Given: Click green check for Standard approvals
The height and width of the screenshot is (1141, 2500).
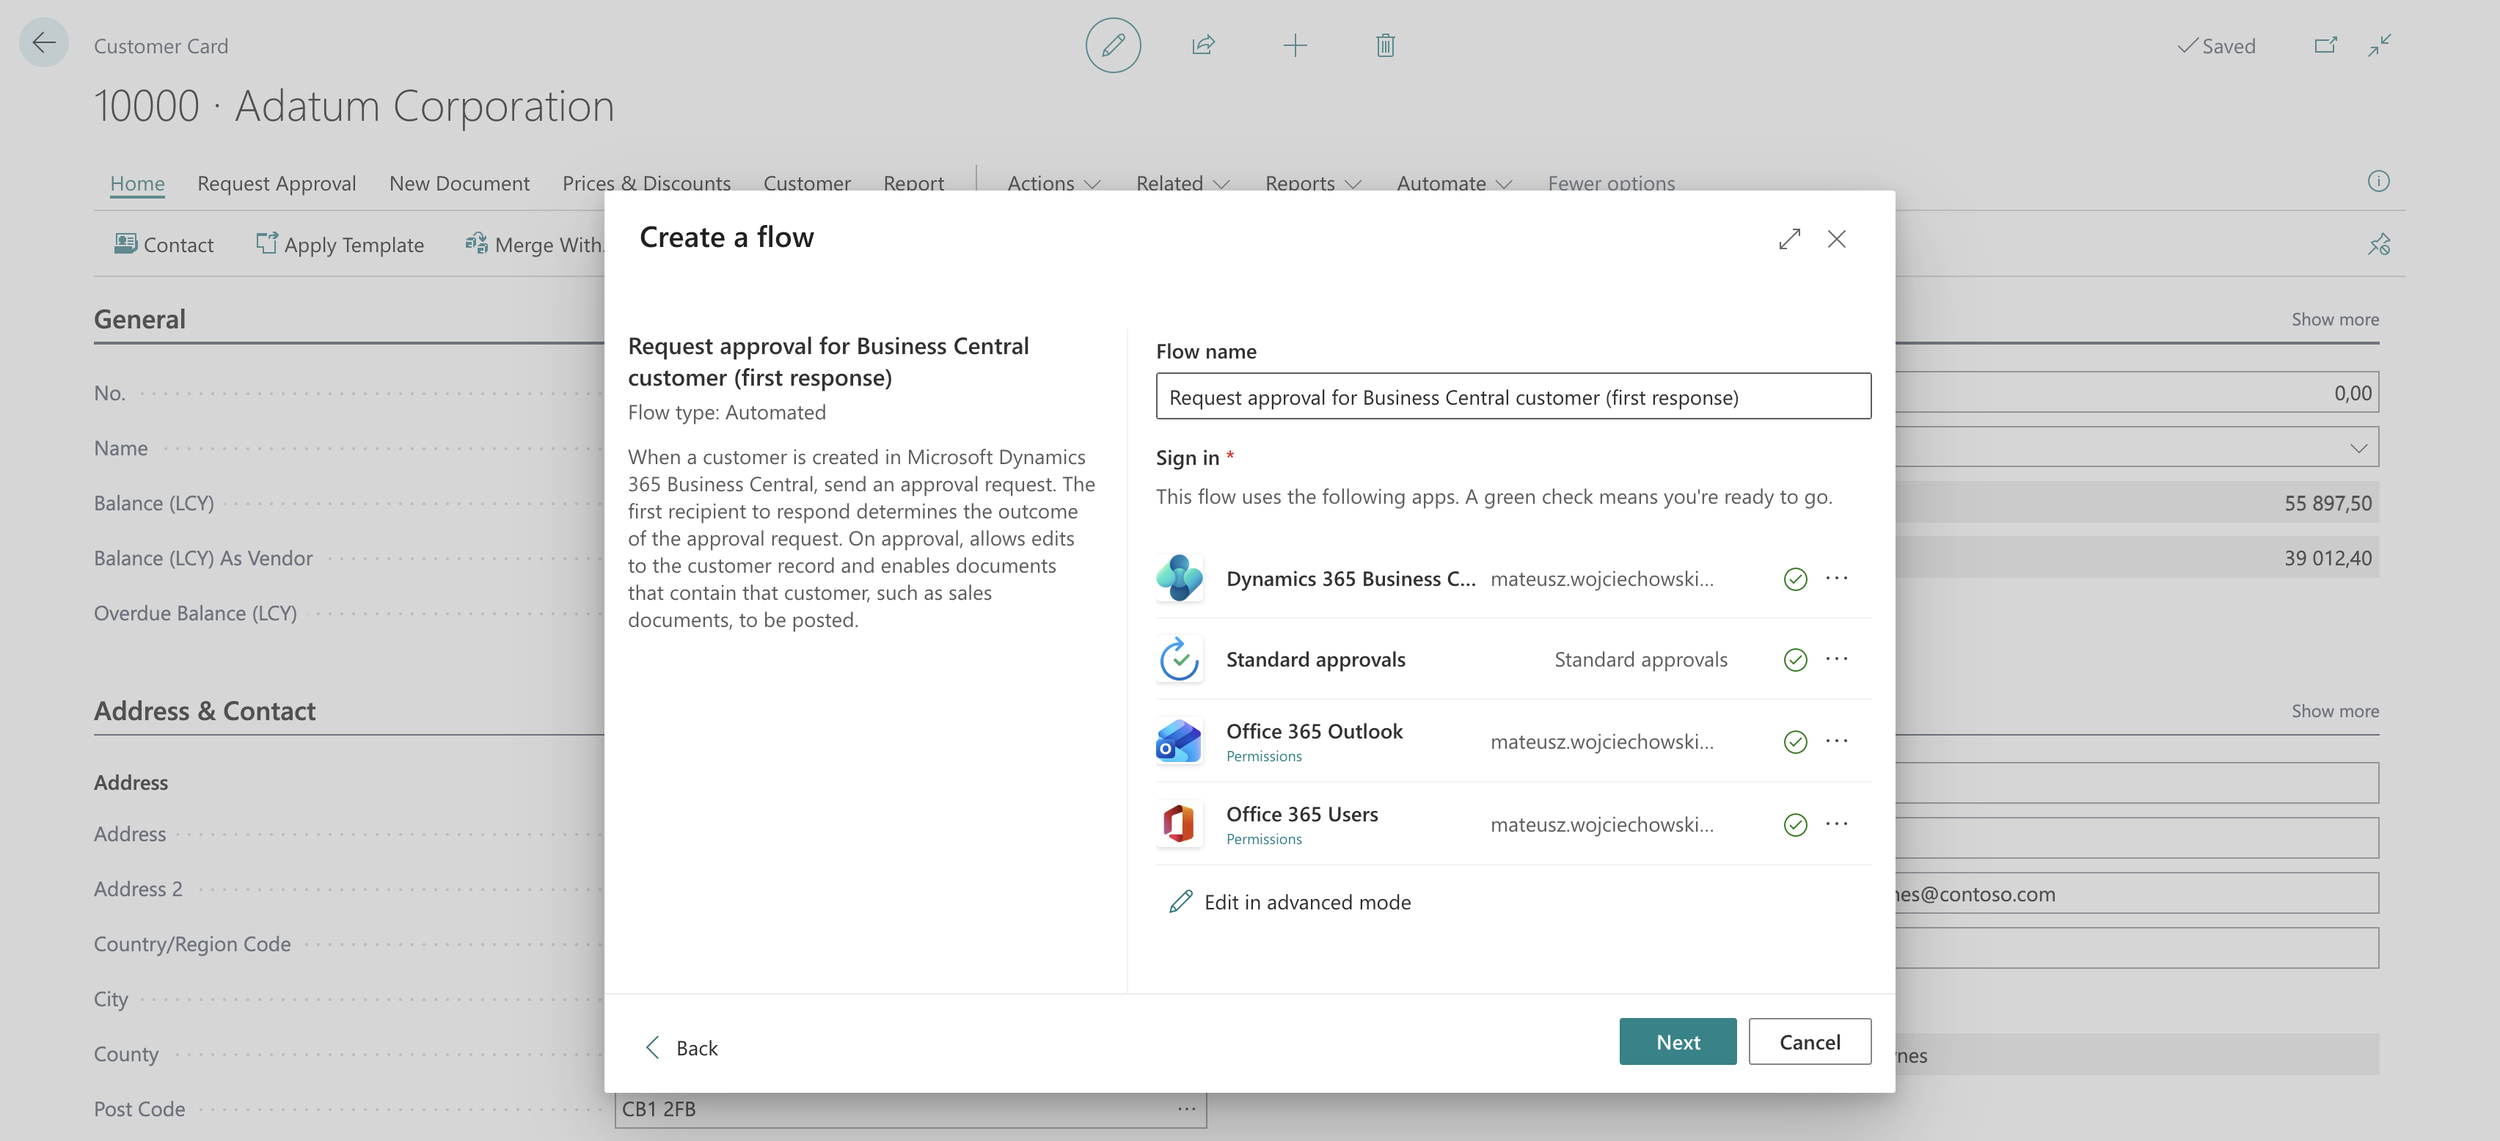Looking at the screenshot, I should click(1796, 660).
